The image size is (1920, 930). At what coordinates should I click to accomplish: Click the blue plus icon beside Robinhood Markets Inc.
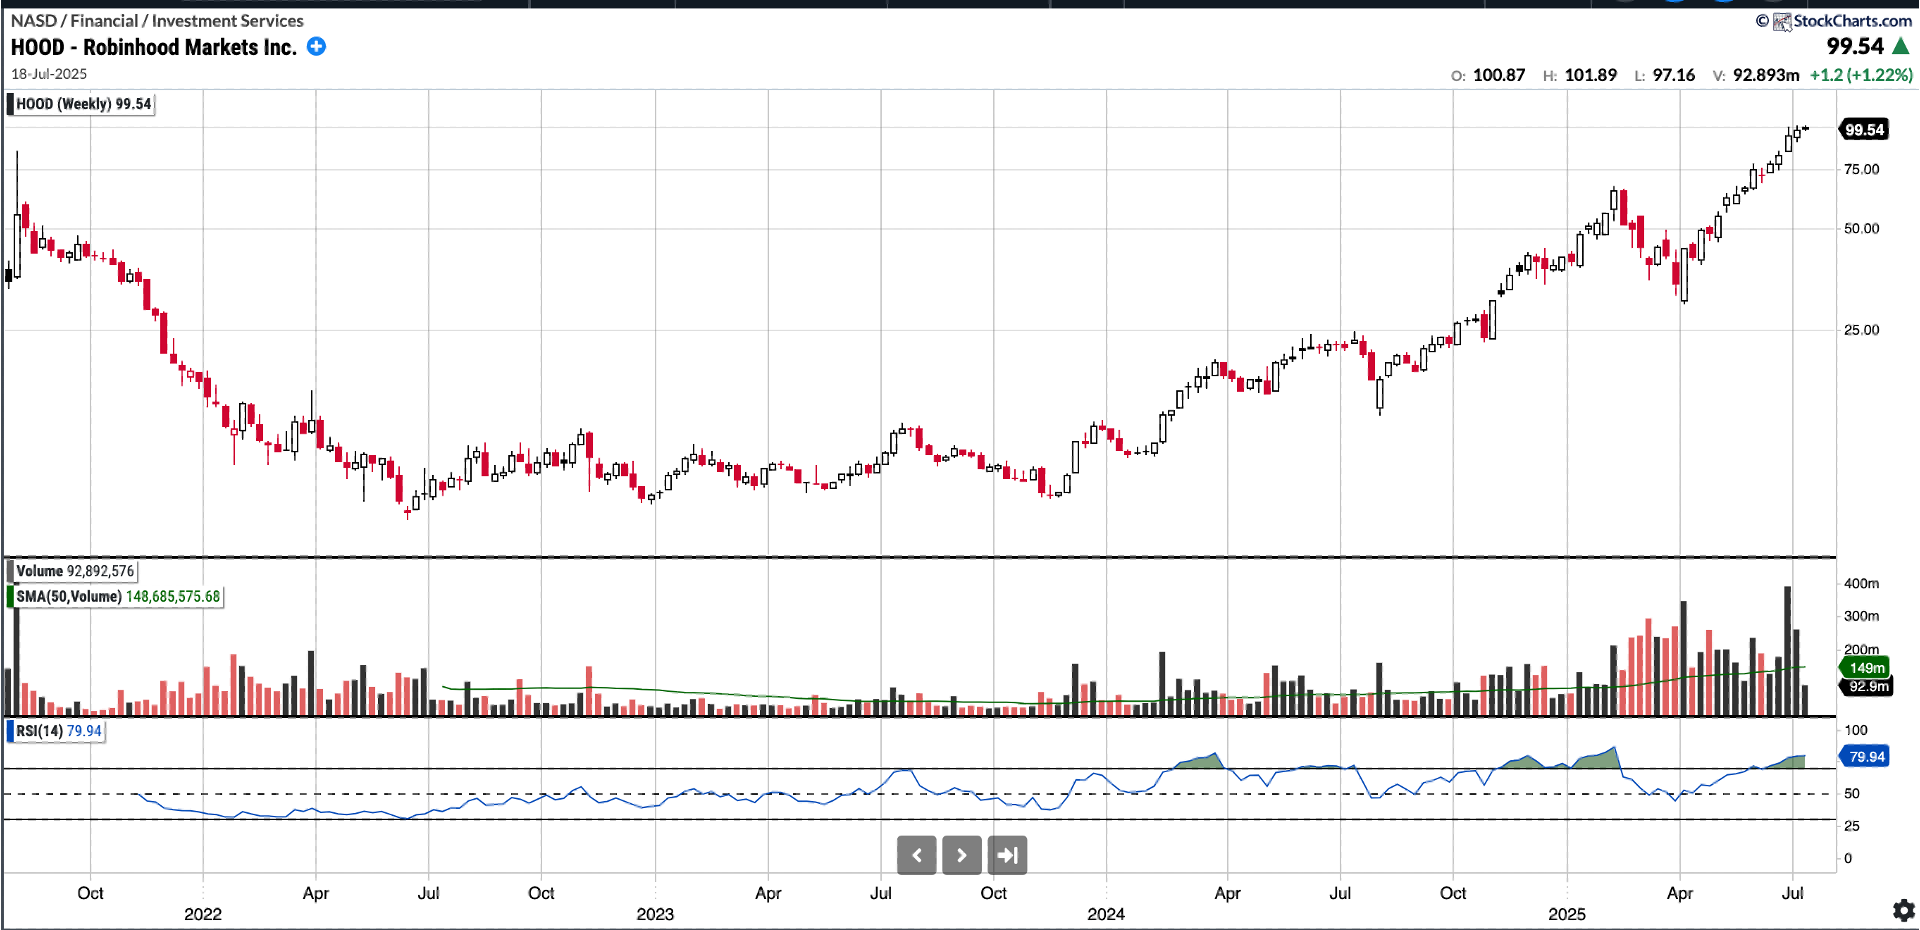coord(316,46)
